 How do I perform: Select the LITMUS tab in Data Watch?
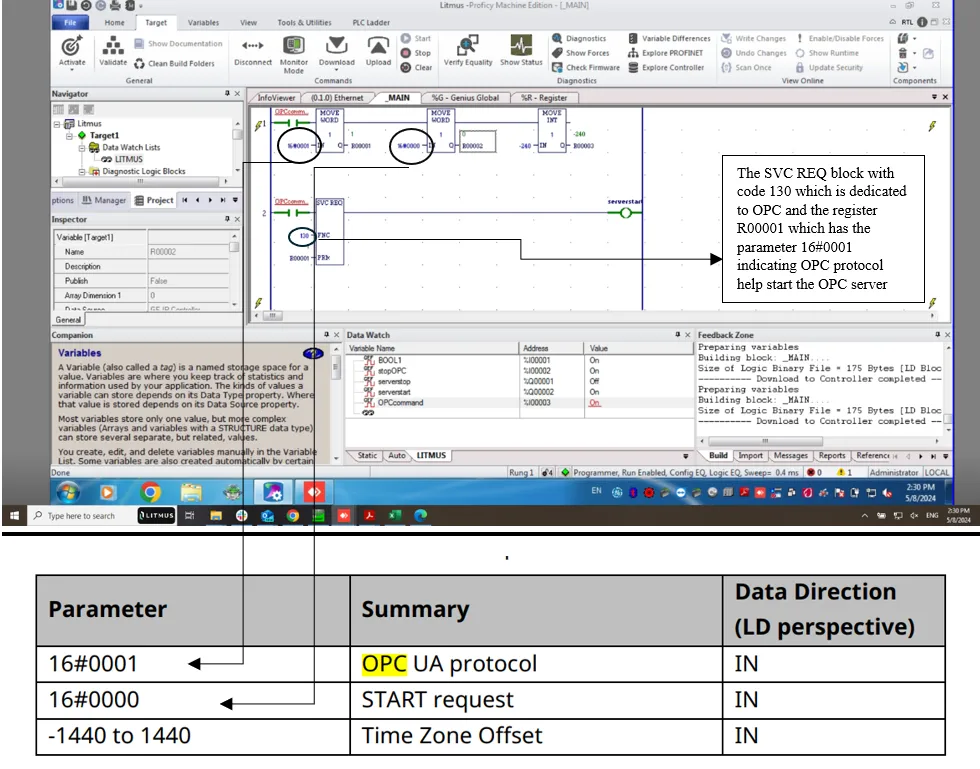[x=431, y=455]
